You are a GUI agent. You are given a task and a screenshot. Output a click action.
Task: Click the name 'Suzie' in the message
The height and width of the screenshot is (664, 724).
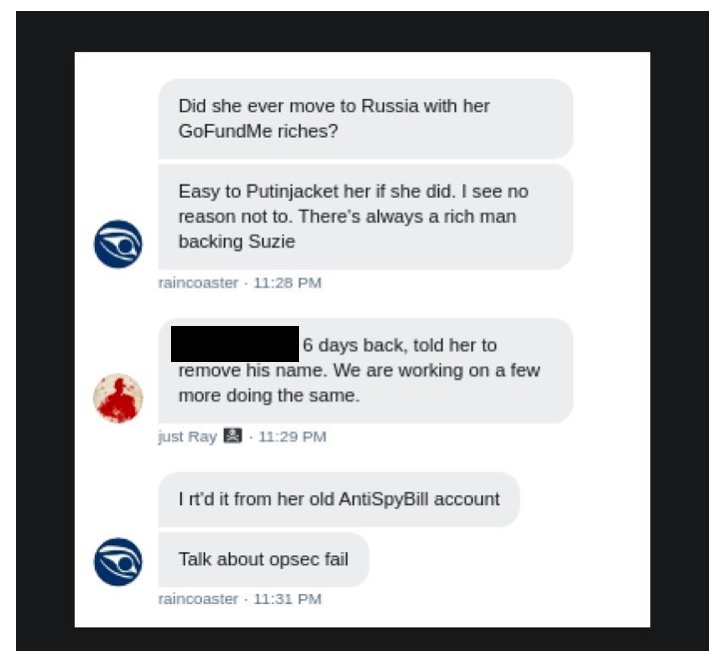(x=272, y=241)
